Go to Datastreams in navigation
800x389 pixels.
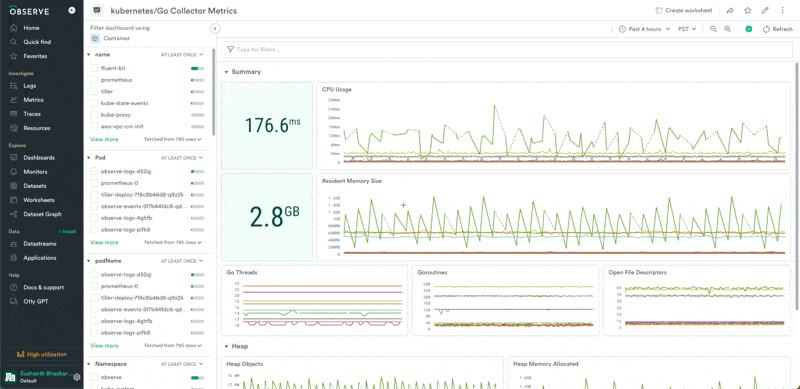40,244
